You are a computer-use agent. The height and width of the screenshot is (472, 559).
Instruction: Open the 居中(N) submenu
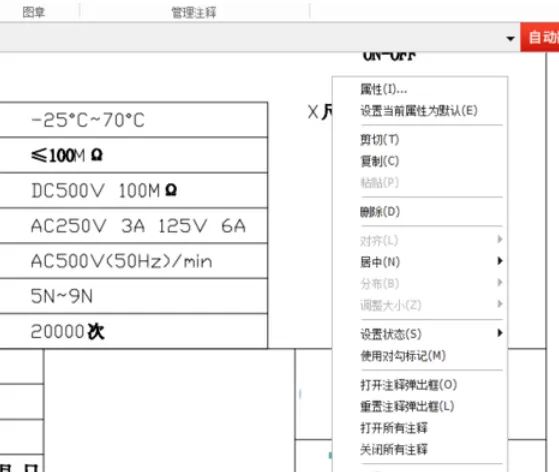point(420,262)
